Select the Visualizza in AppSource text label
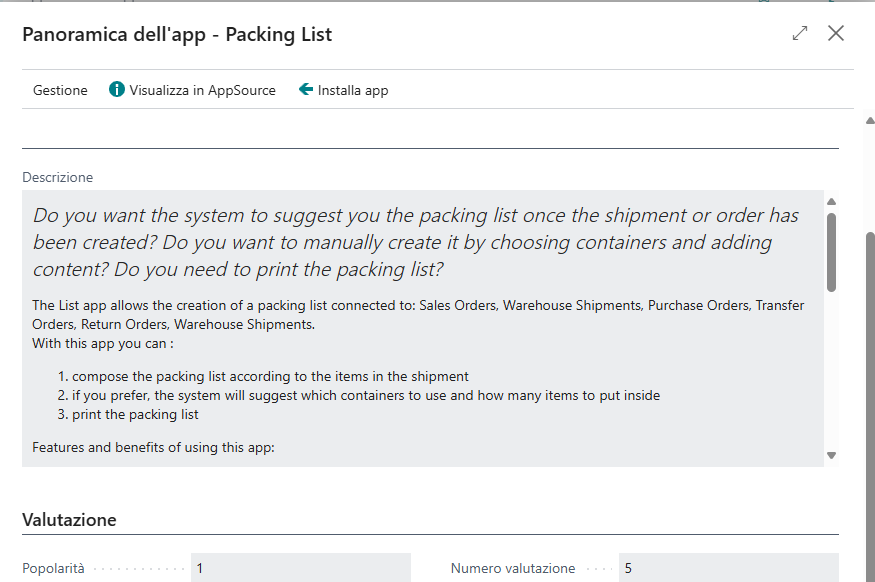The image size is (875, 582). [x=202, y=90]
